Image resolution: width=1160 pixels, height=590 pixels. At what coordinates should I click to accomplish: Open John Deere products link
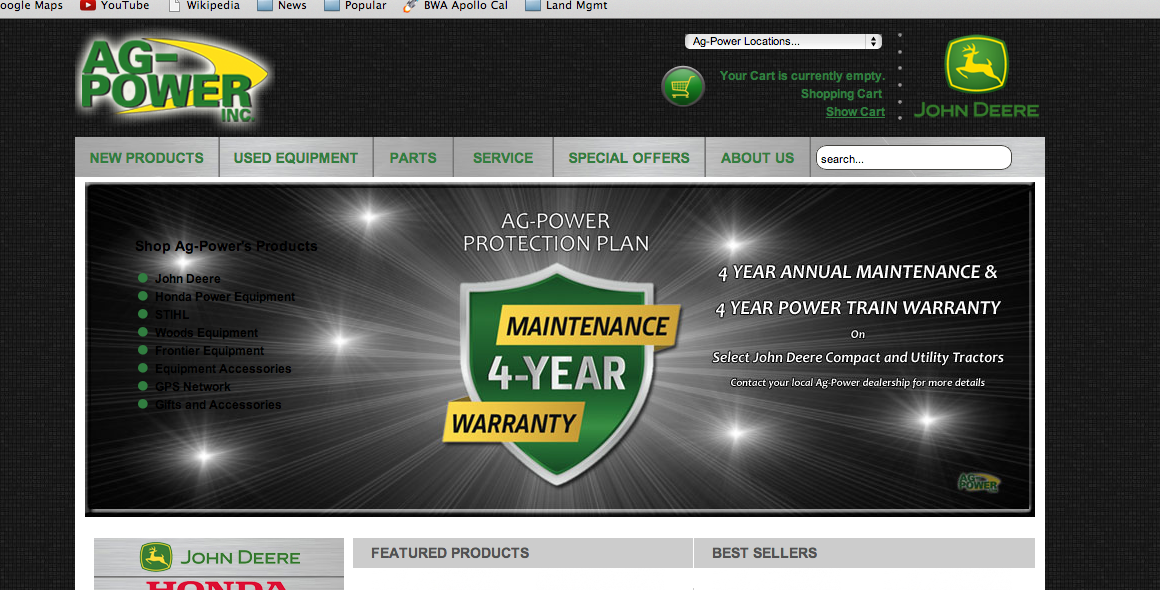click(188, 279)
